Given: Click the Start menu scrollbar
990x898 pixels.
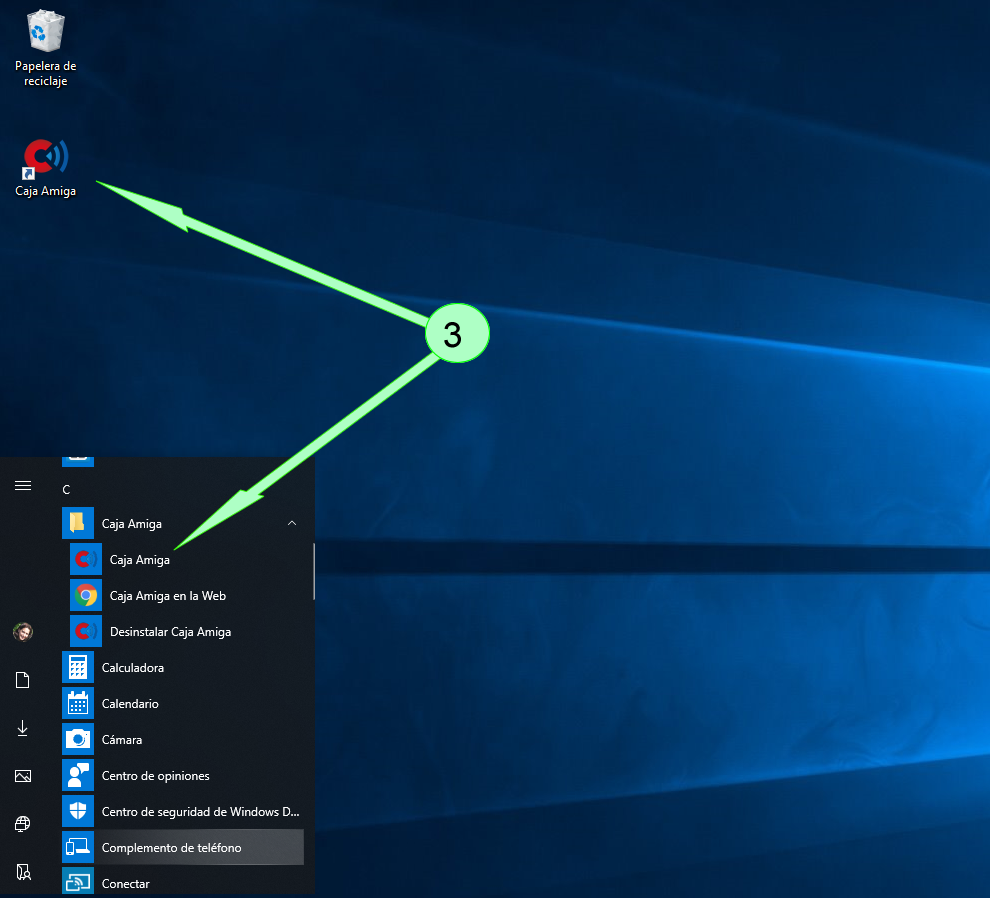Looking at the screenshot, I should (x=313, y=570).
